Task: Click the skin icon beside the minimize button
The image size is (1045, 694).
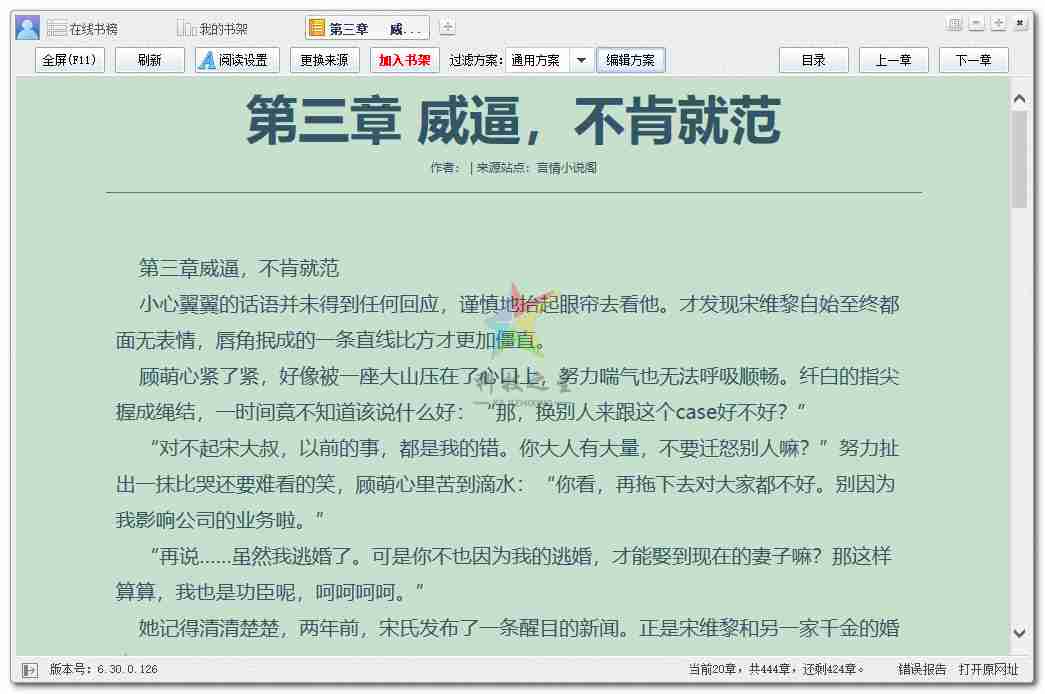Action: pyautogui.click(x=954, y=24)
